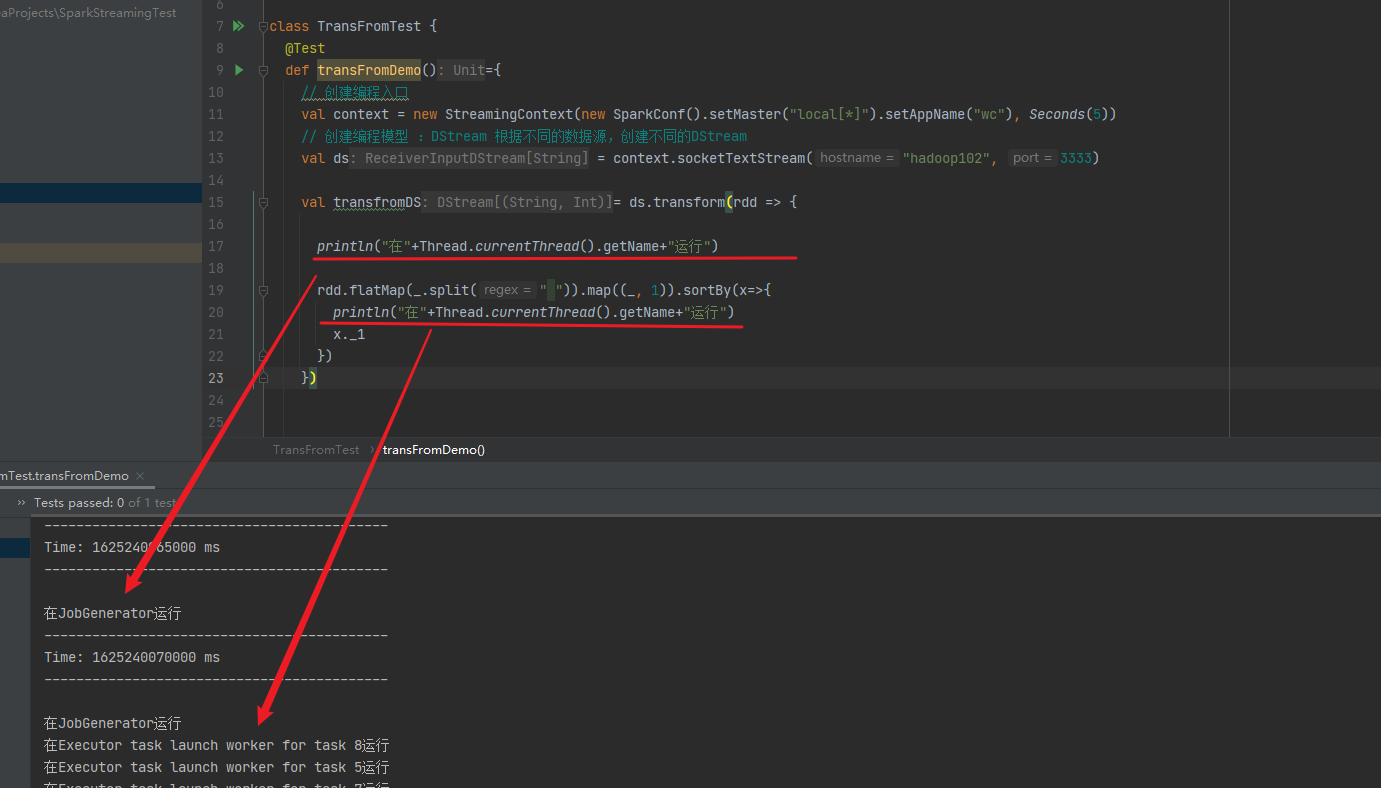Click console line Time: 1625240065000 ms

click(x=132, y=547)
